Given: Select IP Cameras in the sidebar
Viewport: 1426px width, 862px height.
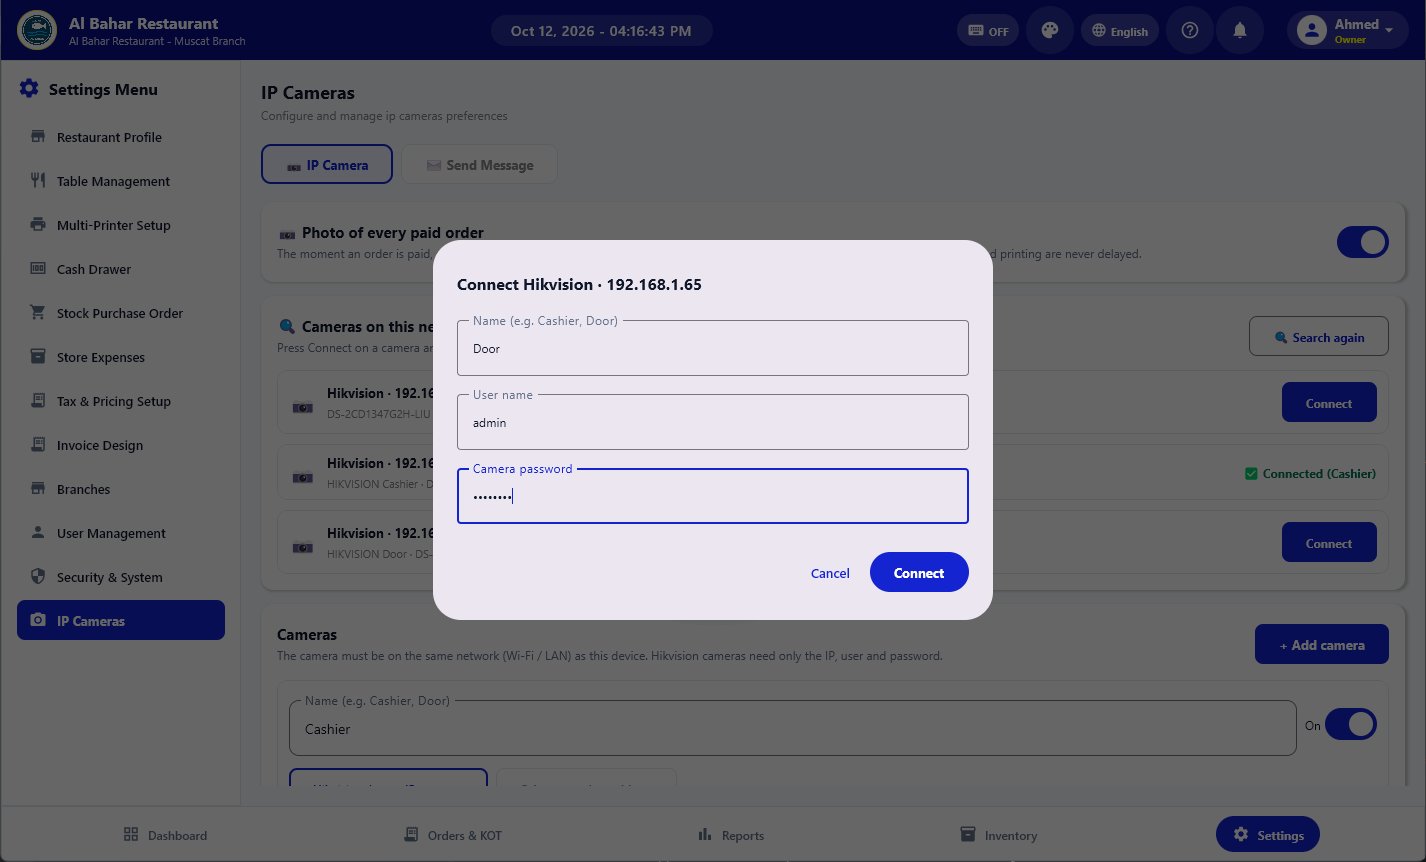Looking at the screenshot, I should [121, 621].
